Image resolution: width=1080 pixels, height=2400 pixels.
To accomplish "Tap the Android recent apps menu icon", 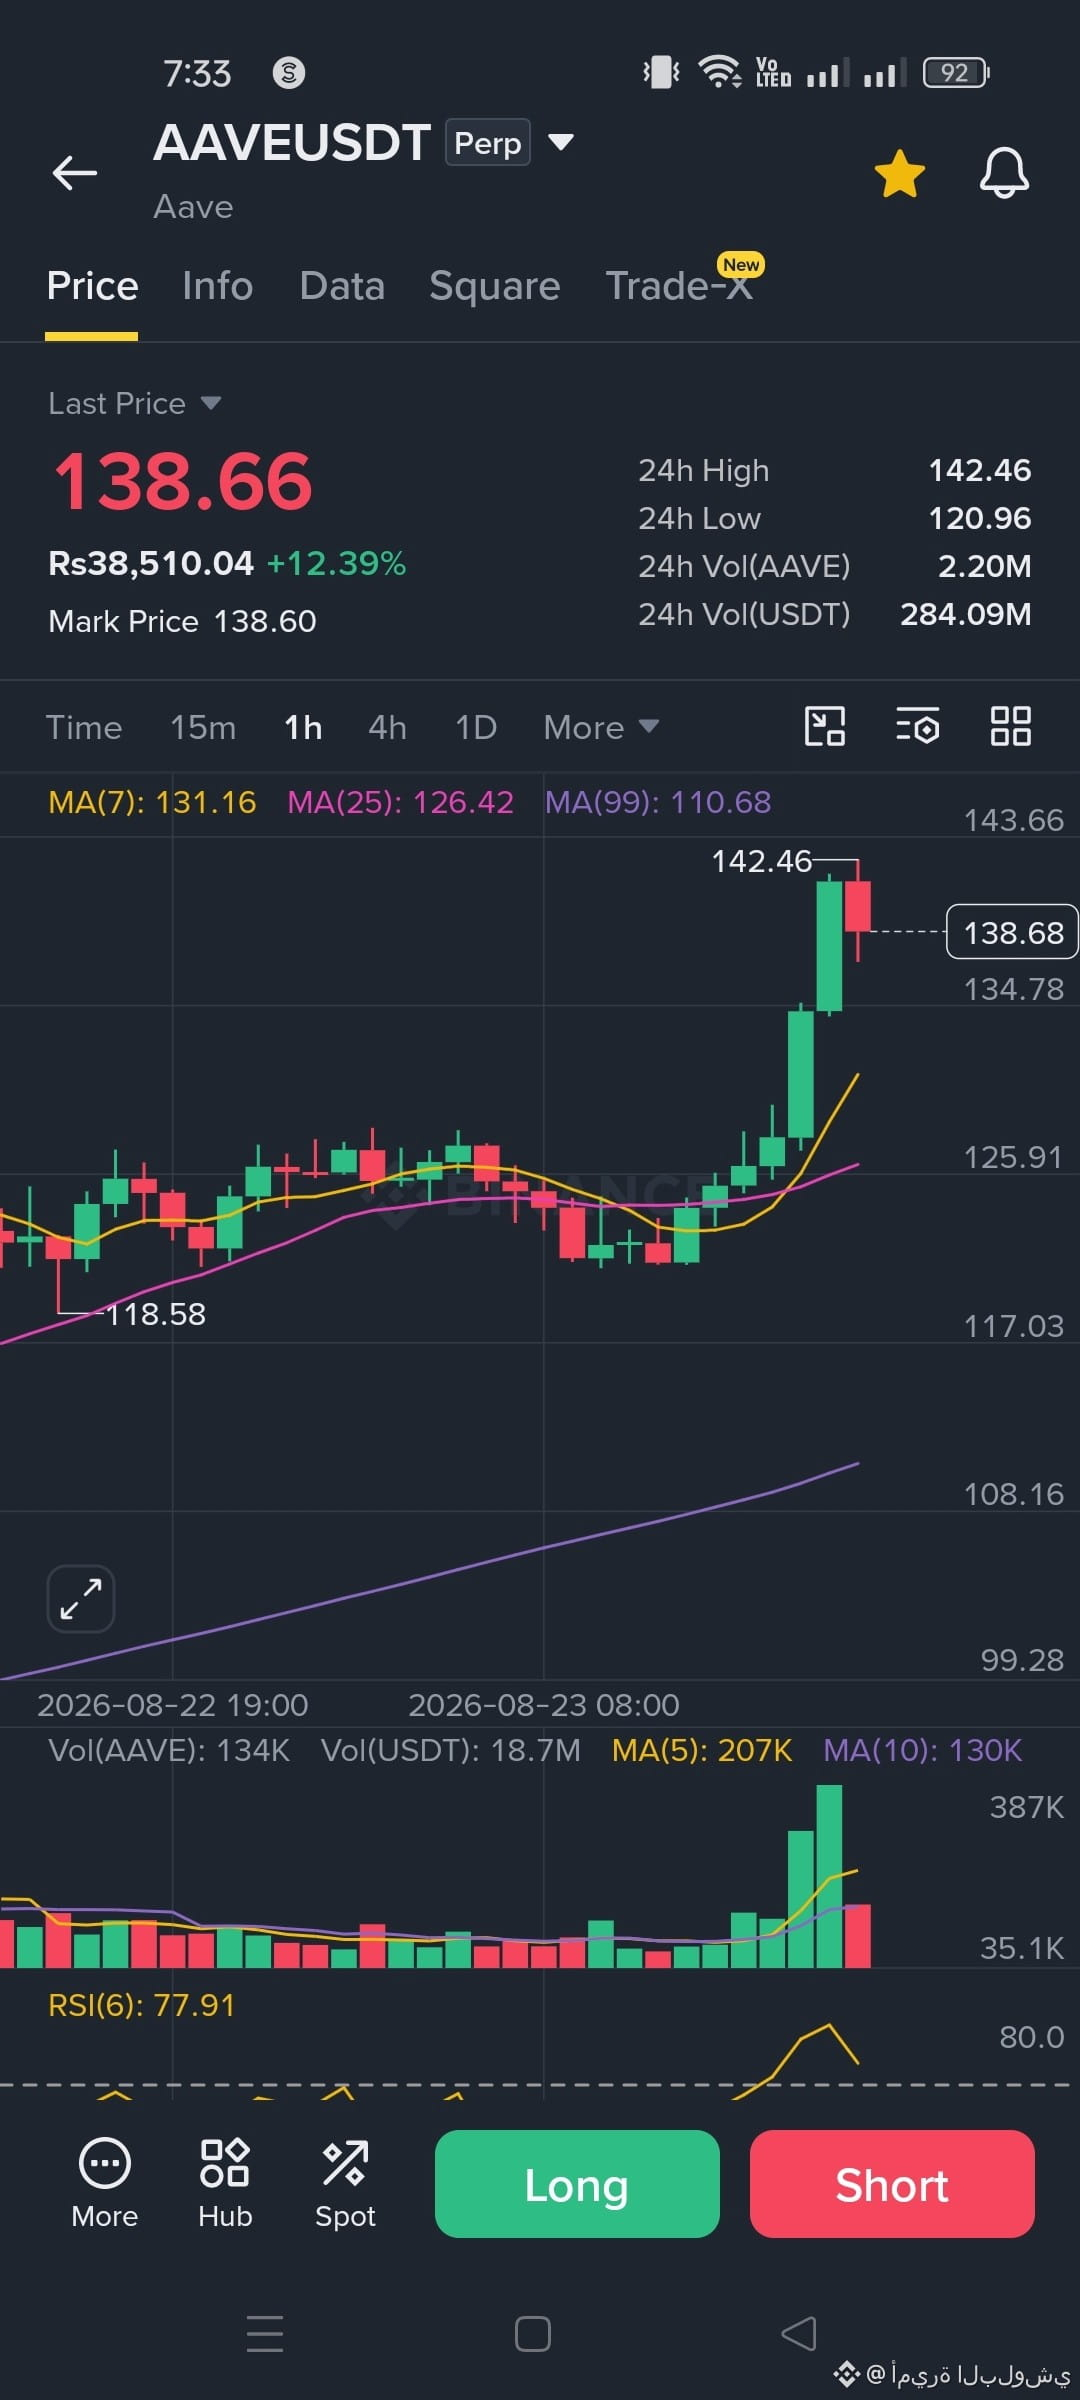I will (x=265, y=2333).
